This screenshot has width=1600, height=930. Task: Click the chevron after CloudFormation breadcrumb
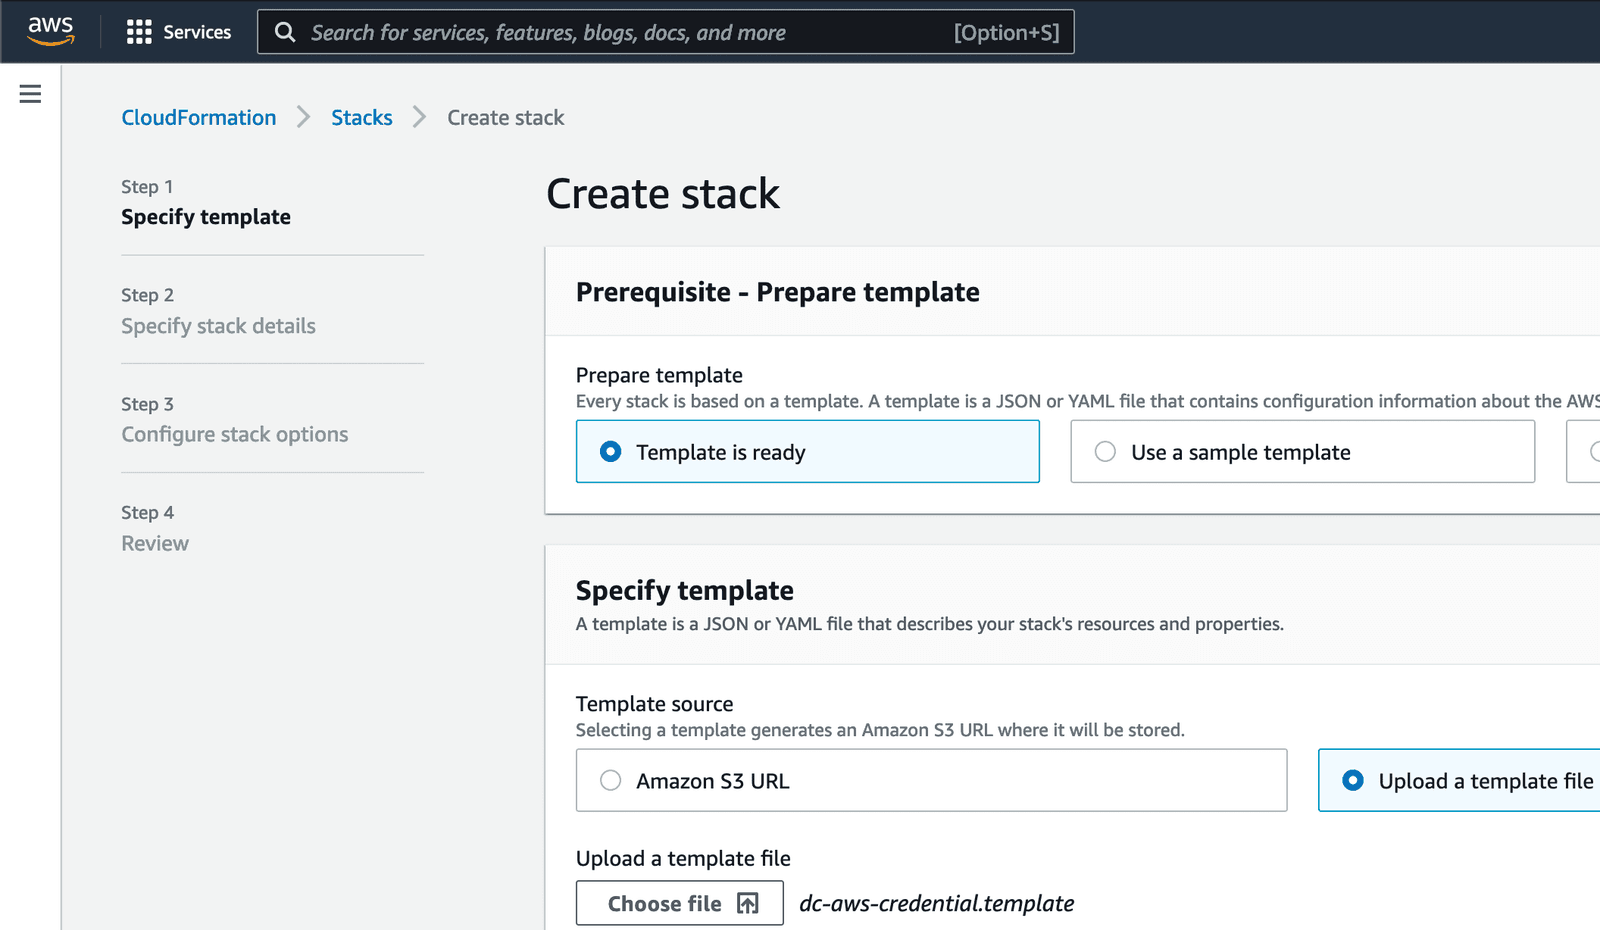click(303, 117)
